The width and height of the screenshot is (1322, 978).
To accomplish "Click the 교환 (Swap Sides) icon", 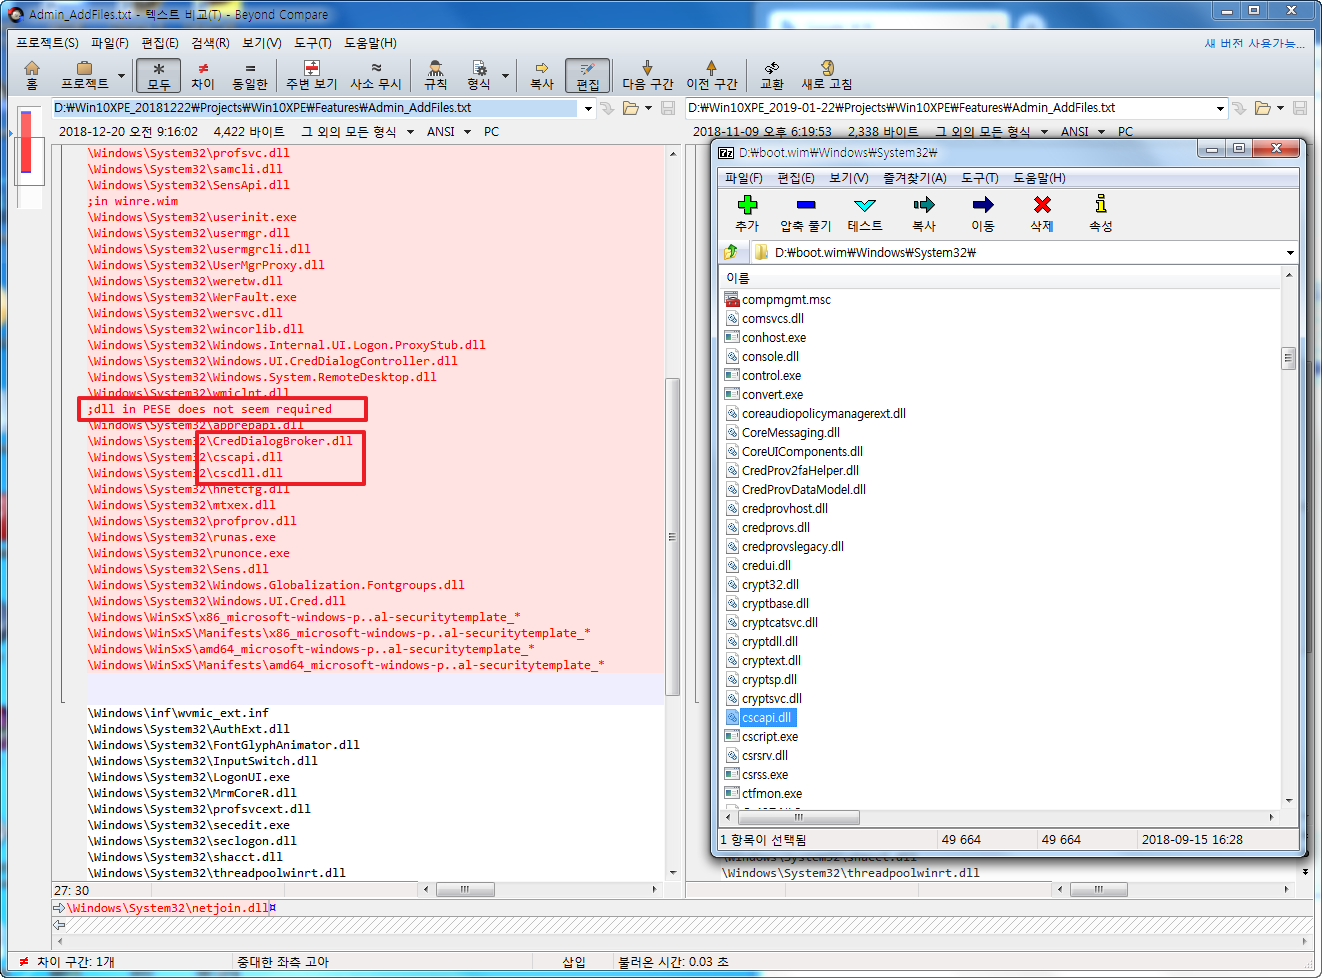I will [x=772, y=75].
